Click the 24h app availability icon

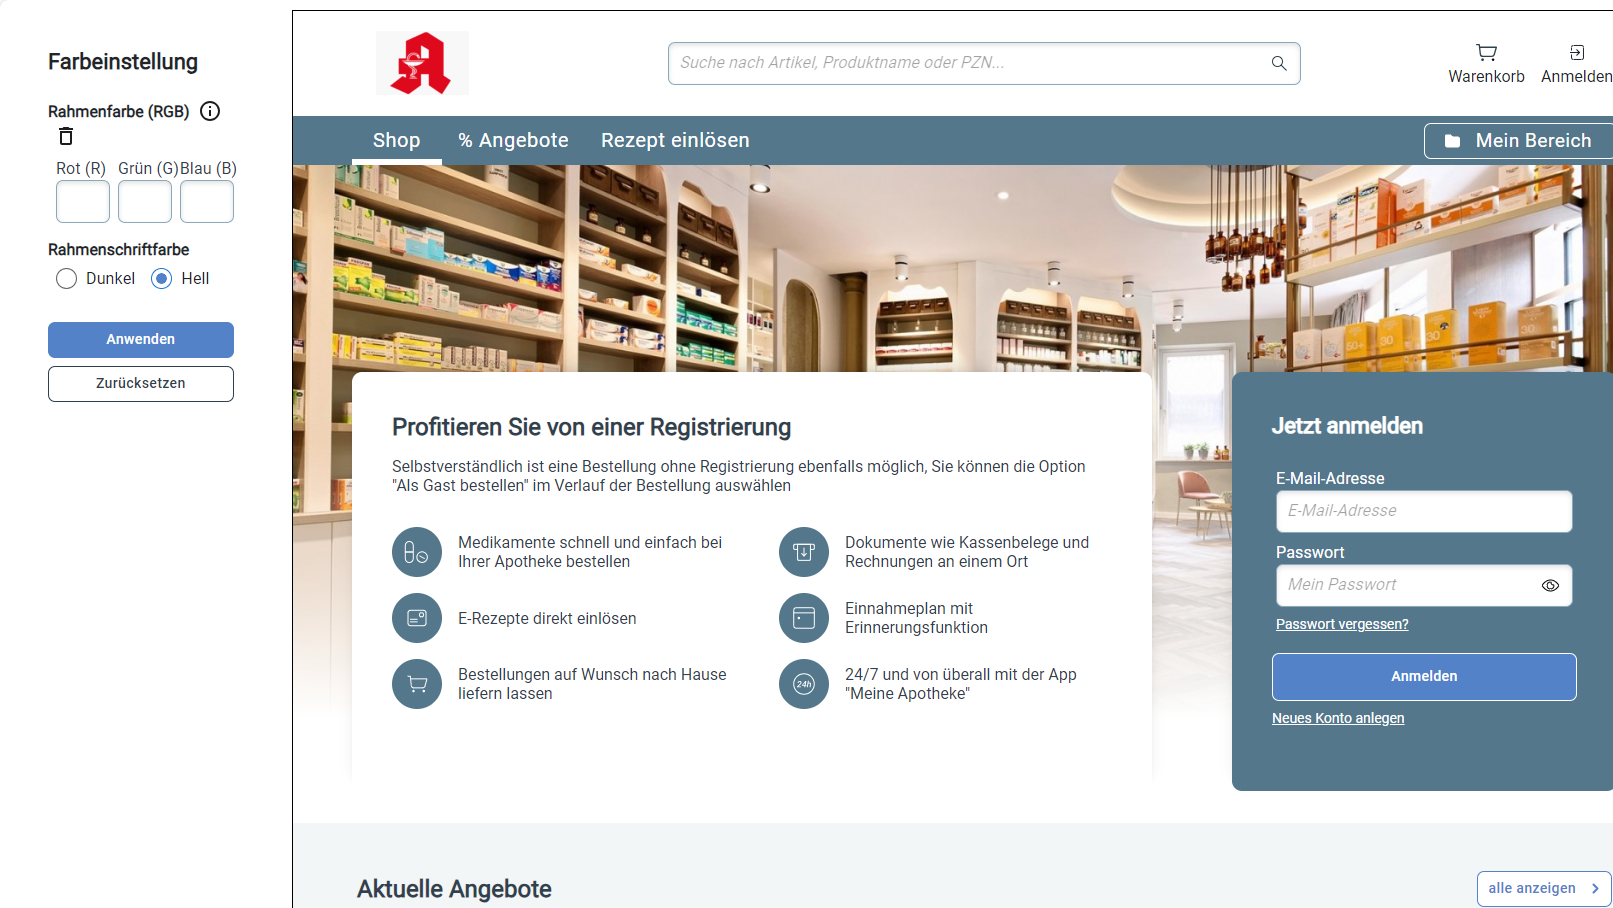[804, 684]
